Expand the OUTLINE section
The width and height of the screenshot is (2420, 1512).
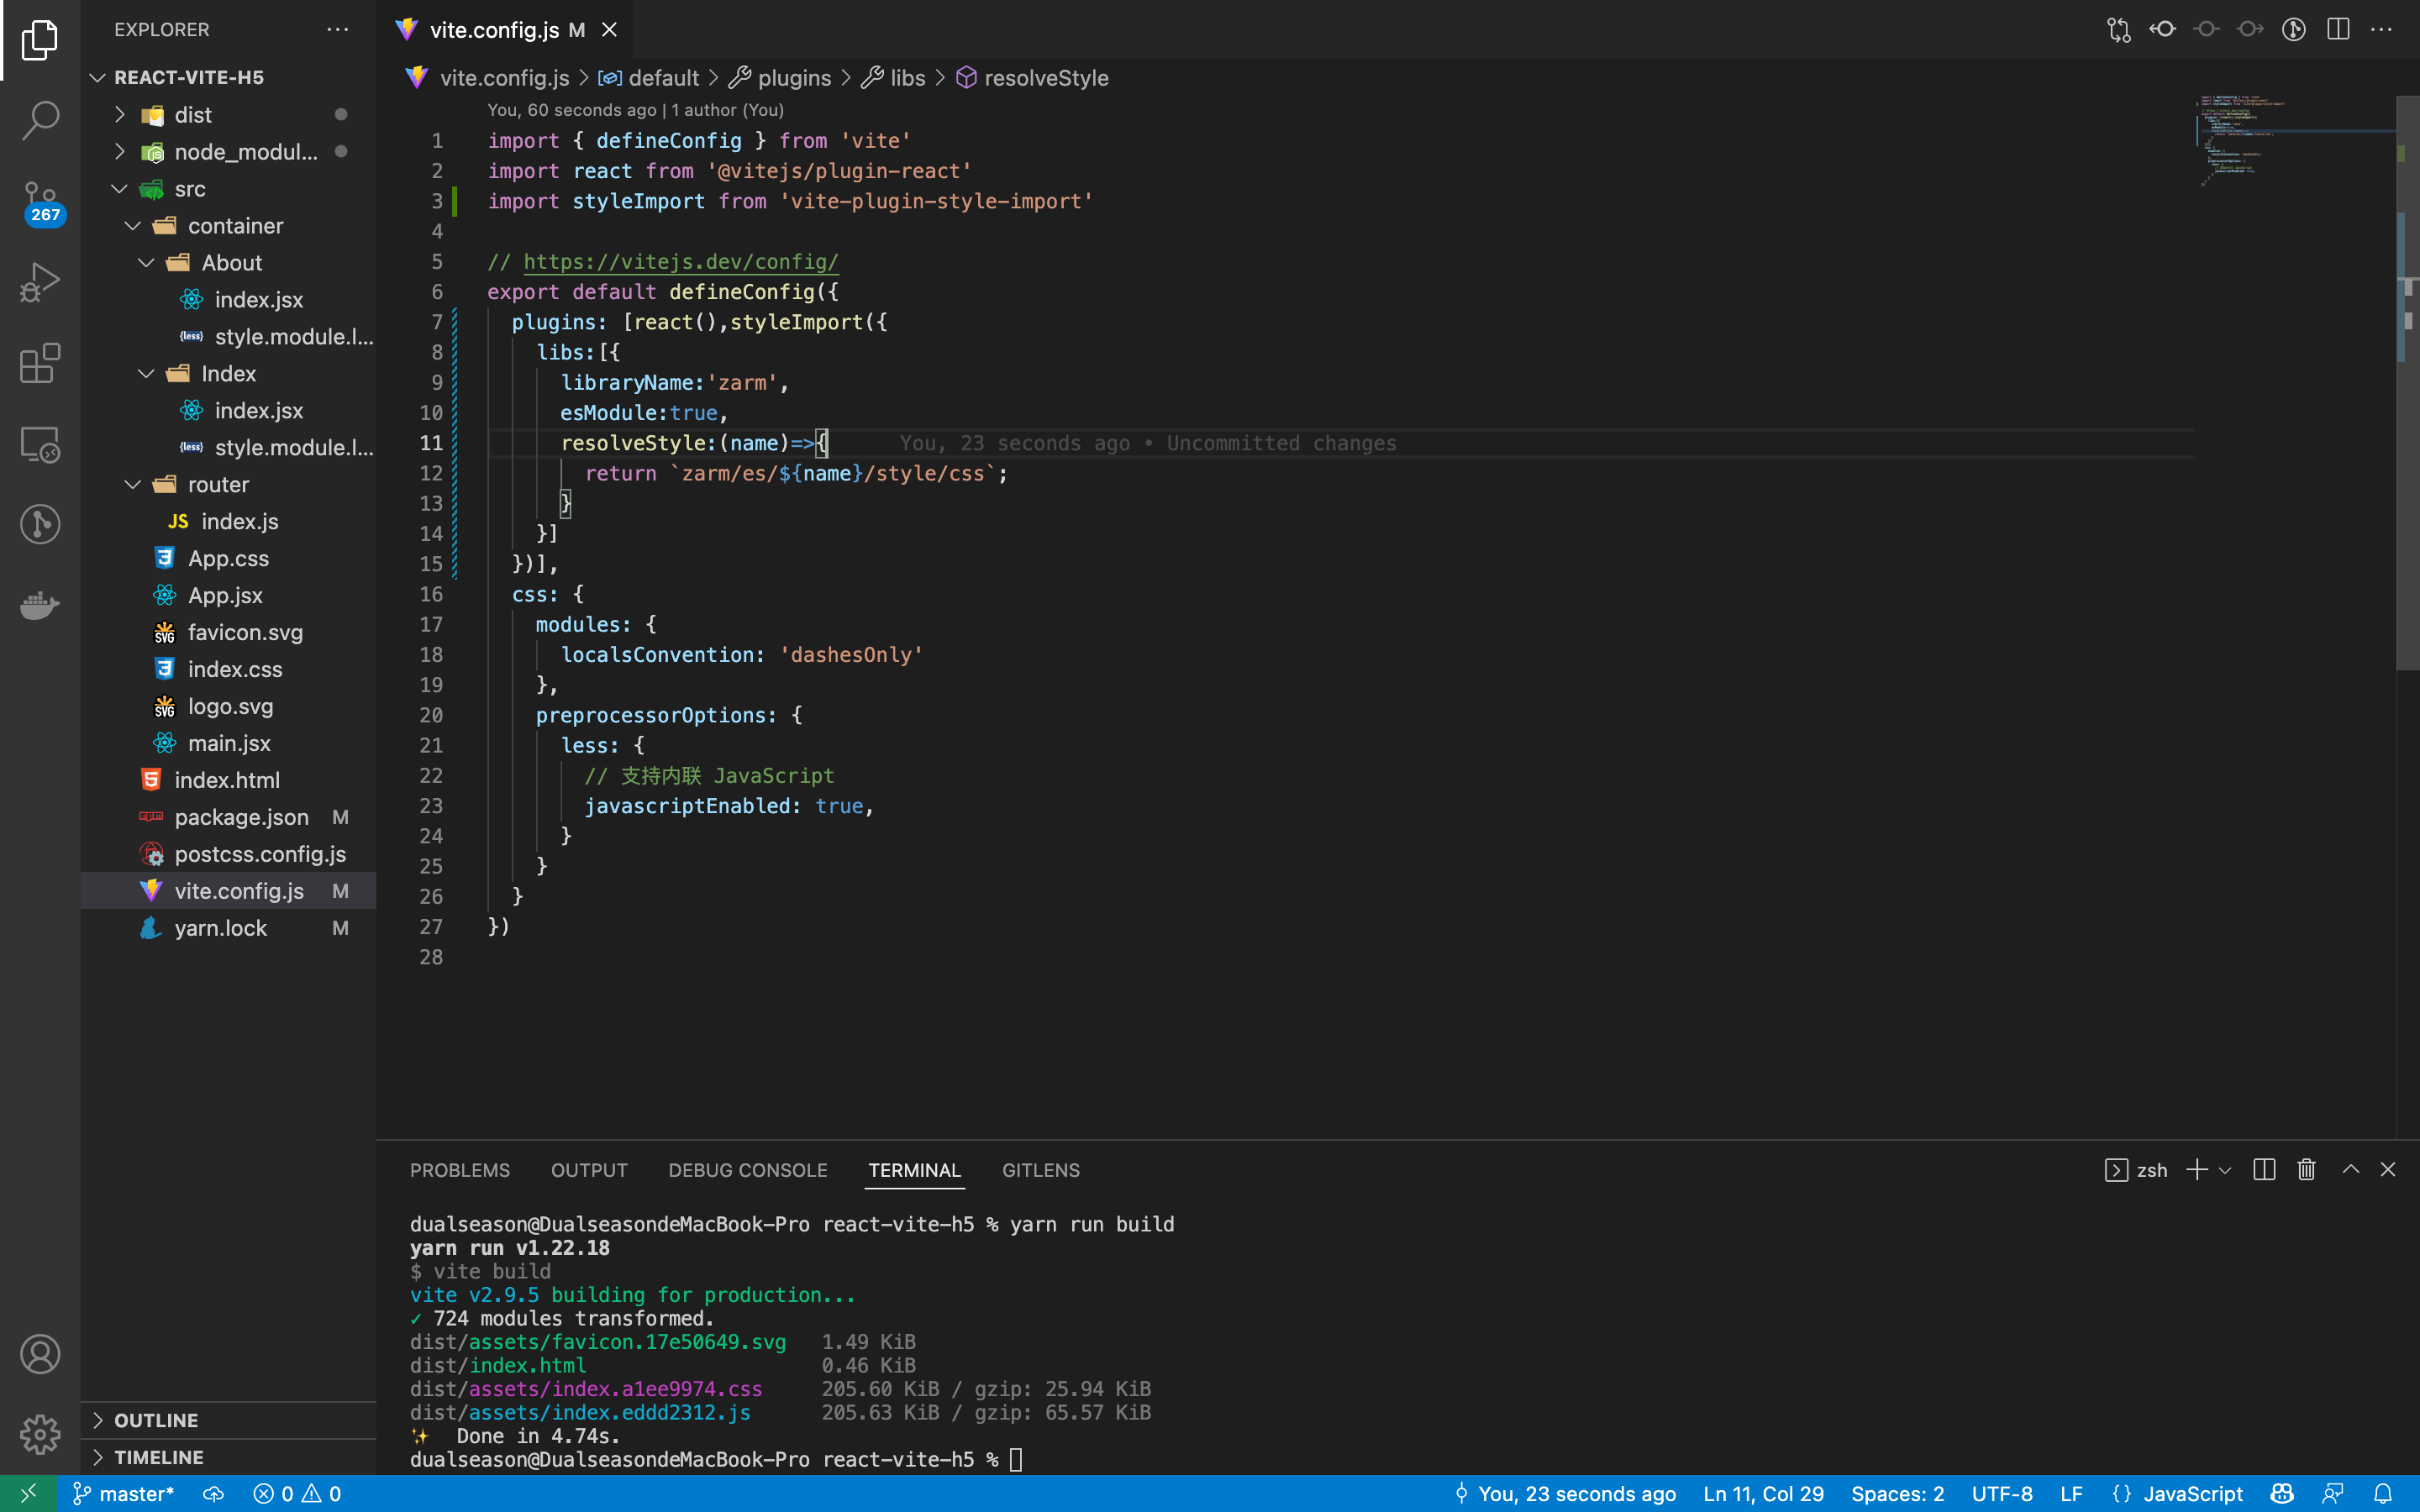(228, 1420)
